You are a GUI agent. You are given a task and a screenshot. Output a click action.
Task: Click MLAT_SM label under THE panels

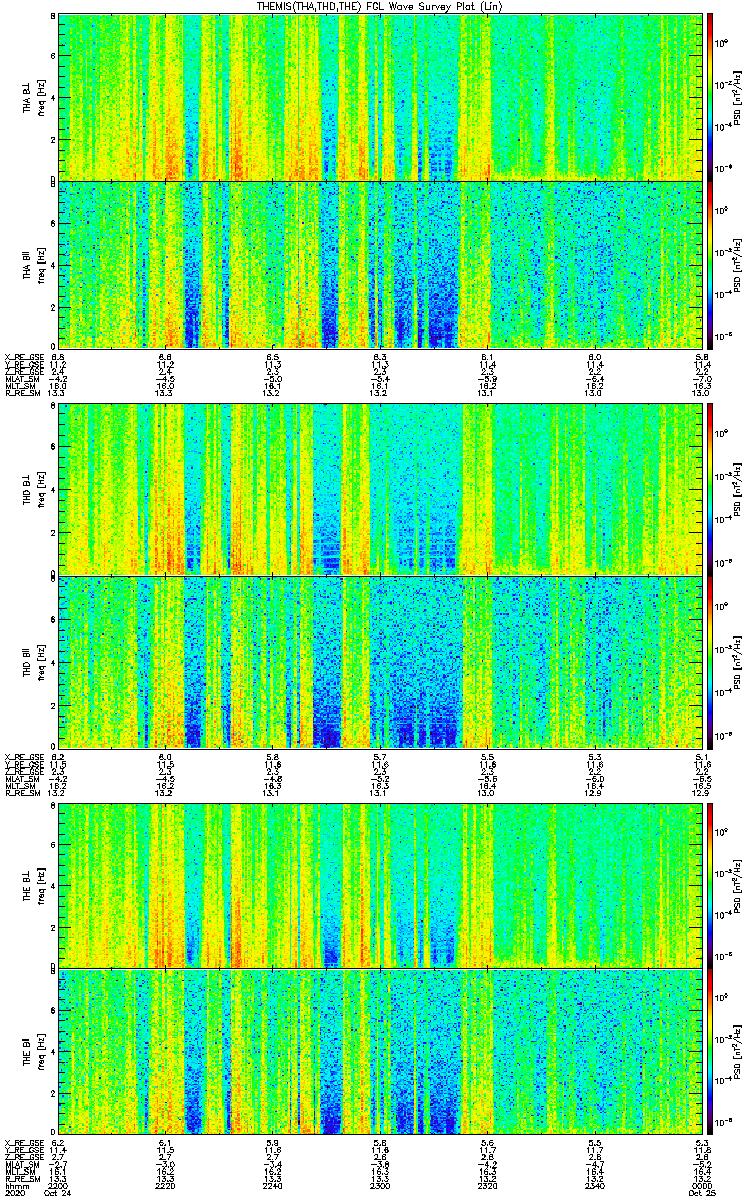[x=21, y=1166]
